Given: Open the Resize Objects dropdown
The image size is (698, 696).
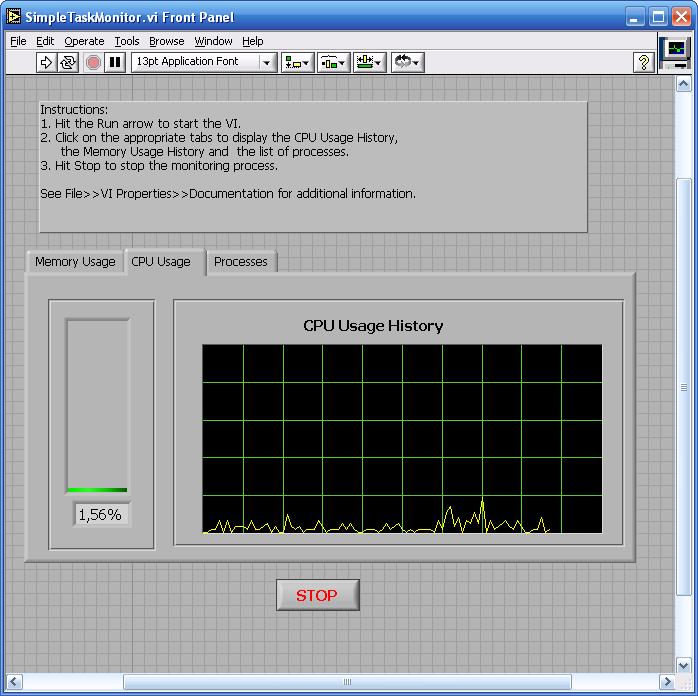Looking at the screenshot, I should [x=369, y=62].
